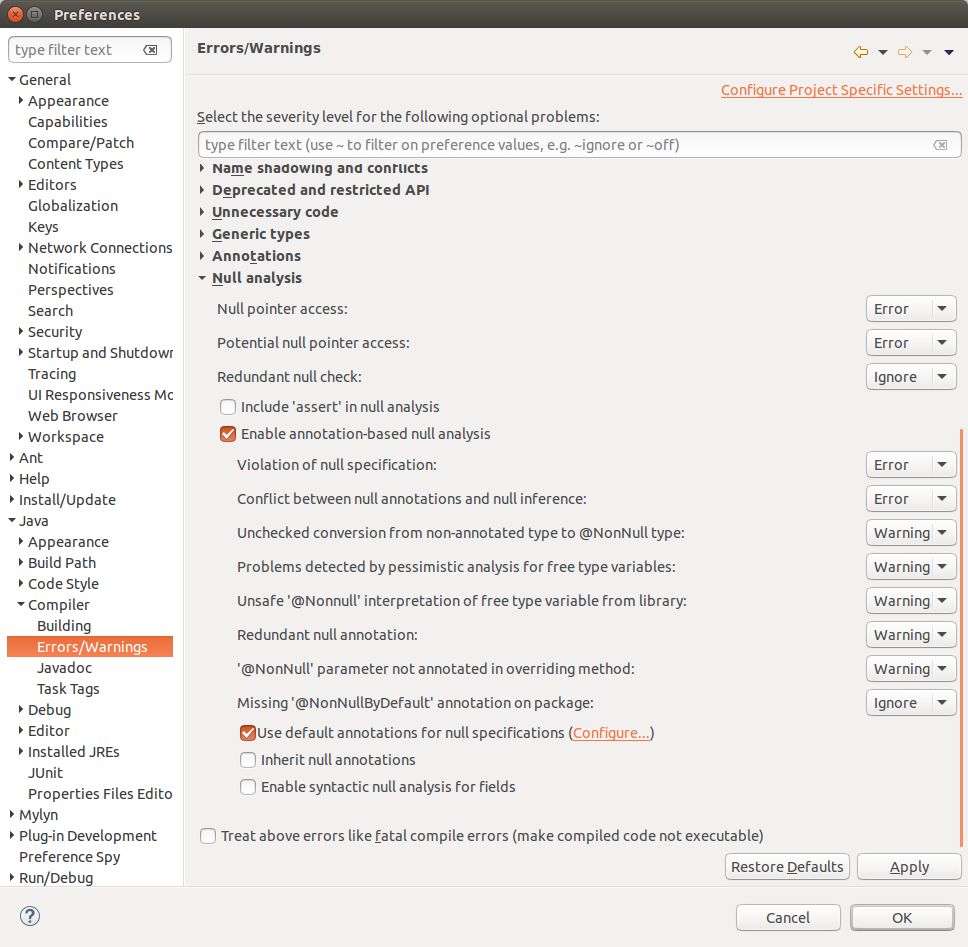This screenshot has width=968, height=947.
Task: Expand Deprecated and restricted API section
Action: click(202, 190)
